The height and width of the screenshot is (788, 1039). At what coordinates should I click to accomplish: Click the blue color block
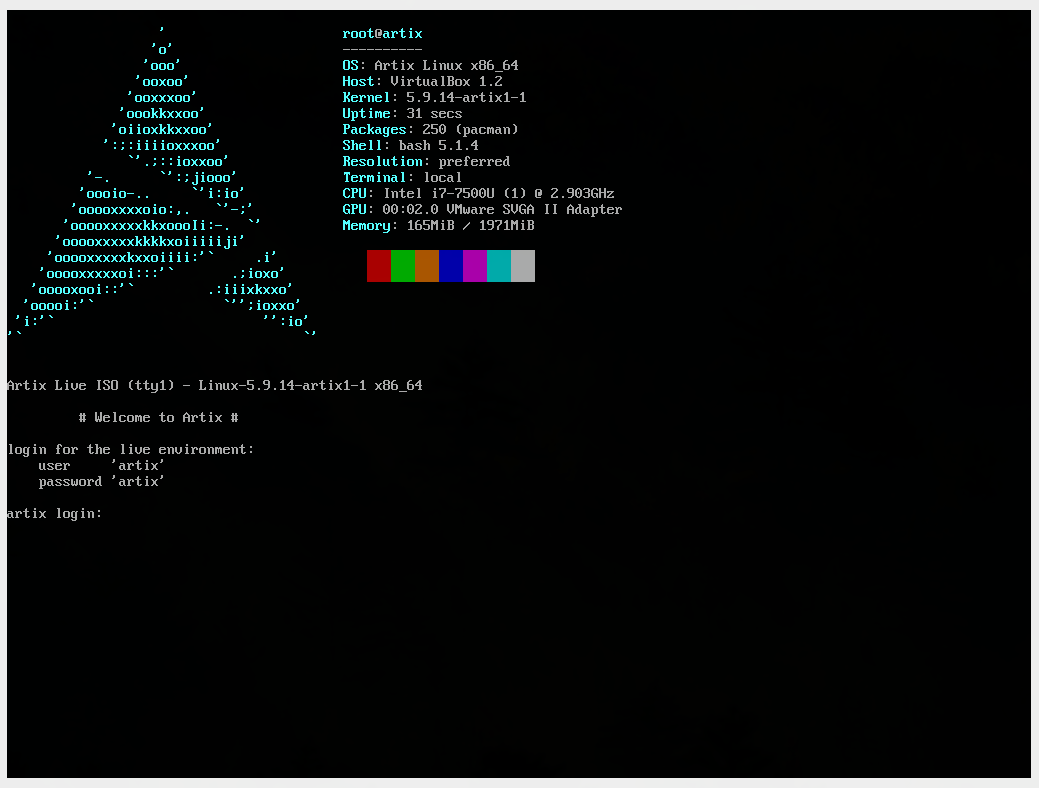pyautogui.click(x=451, y=266)
